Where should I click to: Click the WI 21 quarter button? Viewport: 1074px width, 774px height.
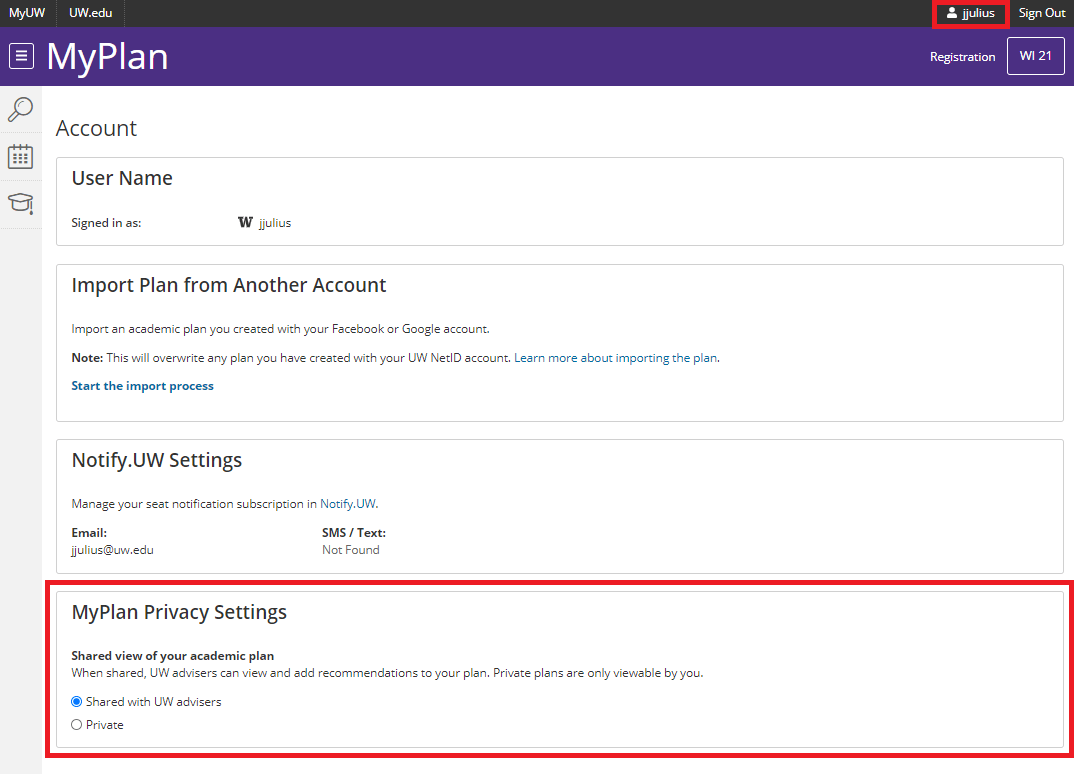[x=1036, y=56]
